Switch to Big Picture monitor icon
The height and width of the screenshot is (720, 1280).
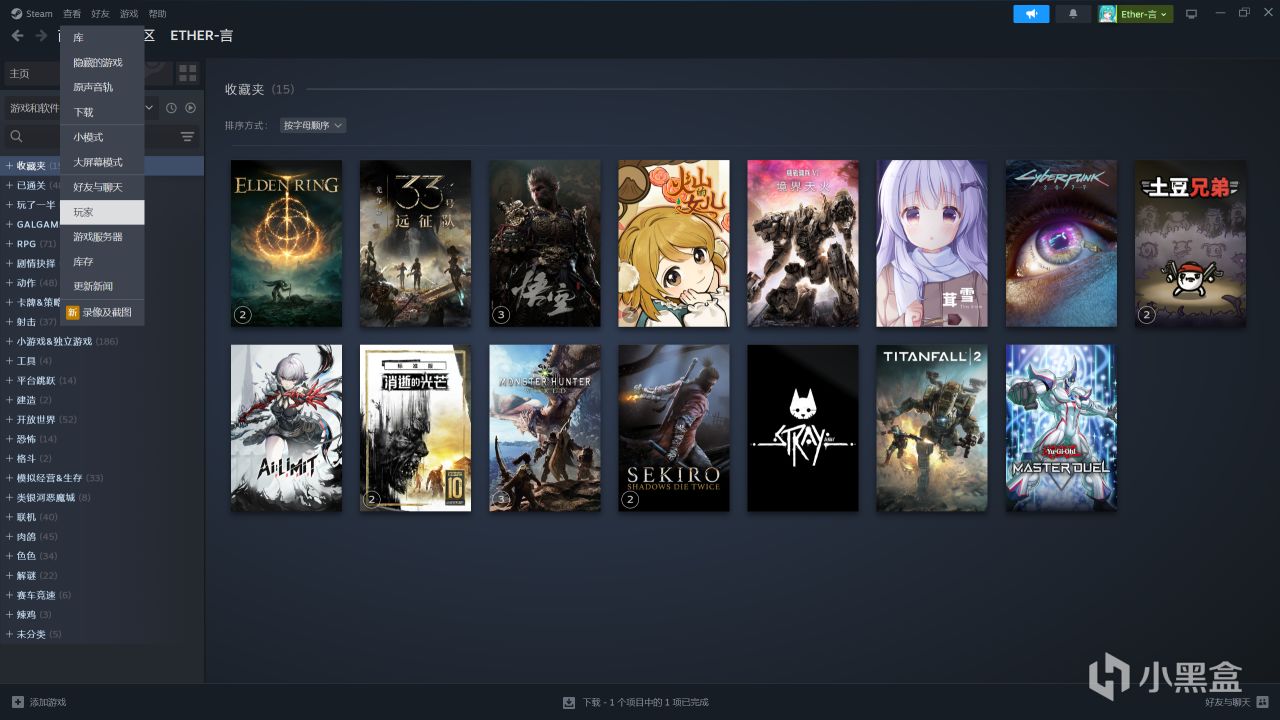click(x=1191, y=14)
